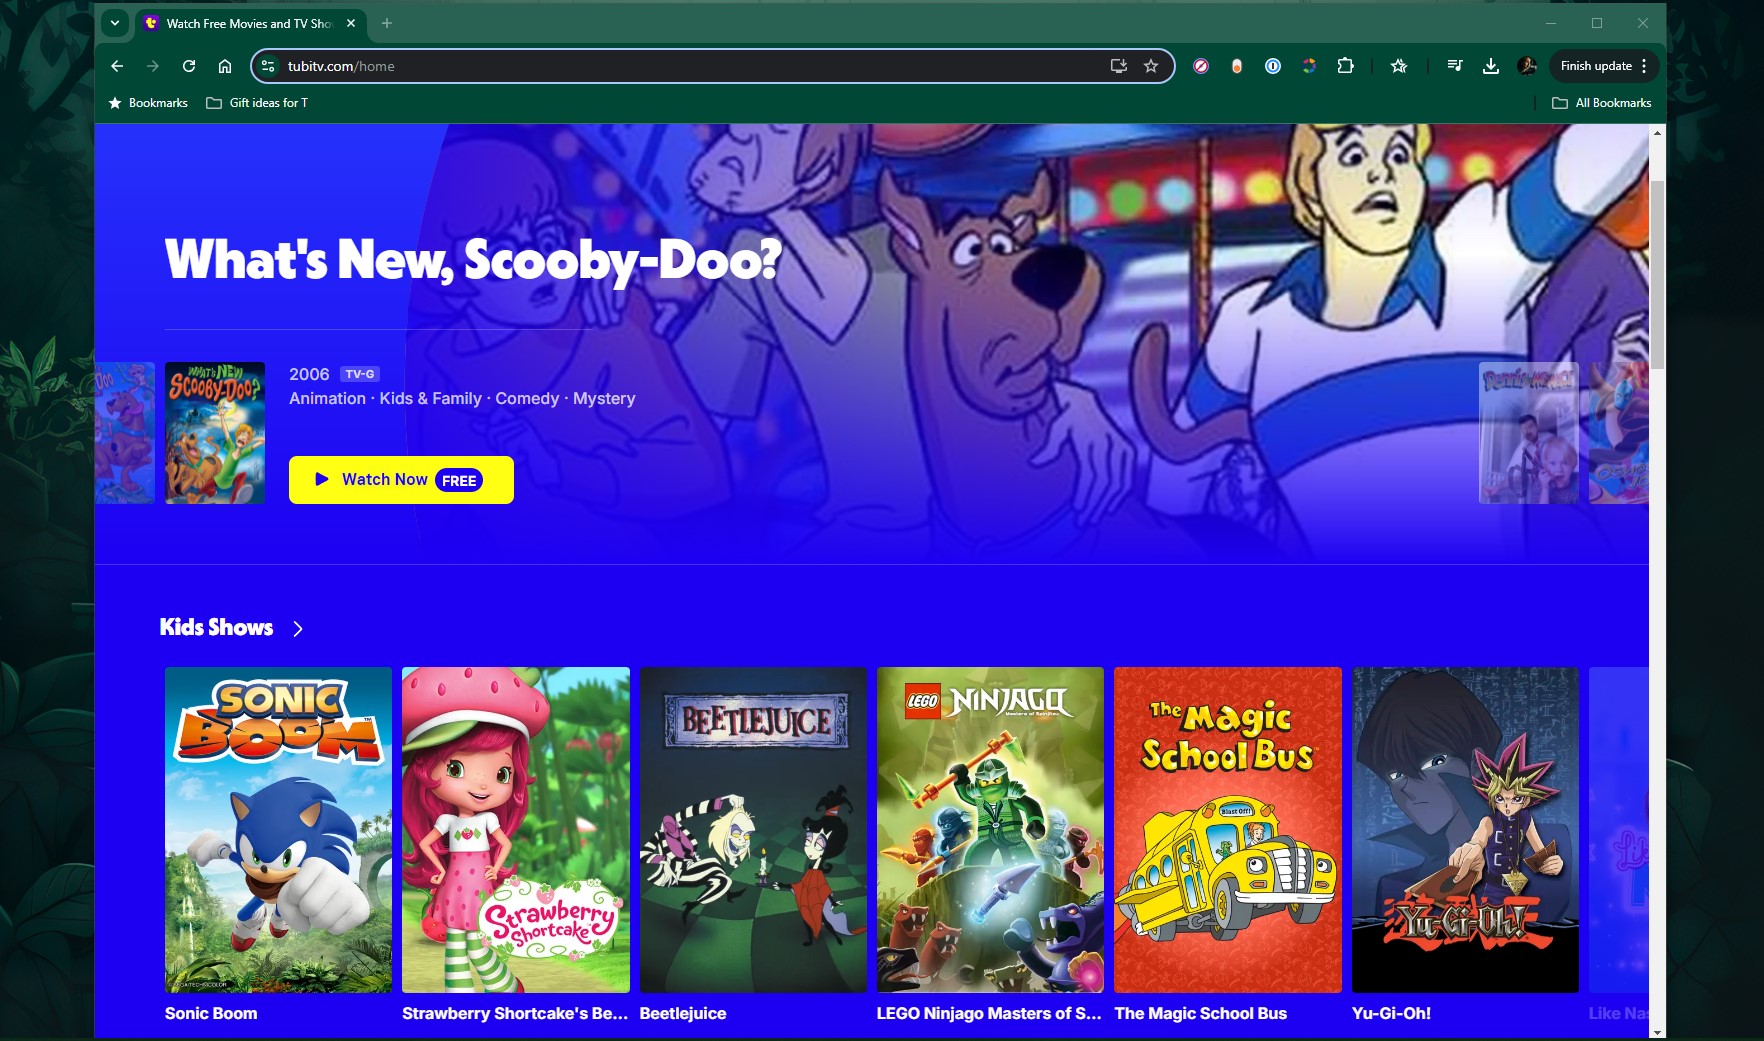Click the Beetlejuice title text
Viewport: 1764px width, 1041px height.
click(683, 1013)
